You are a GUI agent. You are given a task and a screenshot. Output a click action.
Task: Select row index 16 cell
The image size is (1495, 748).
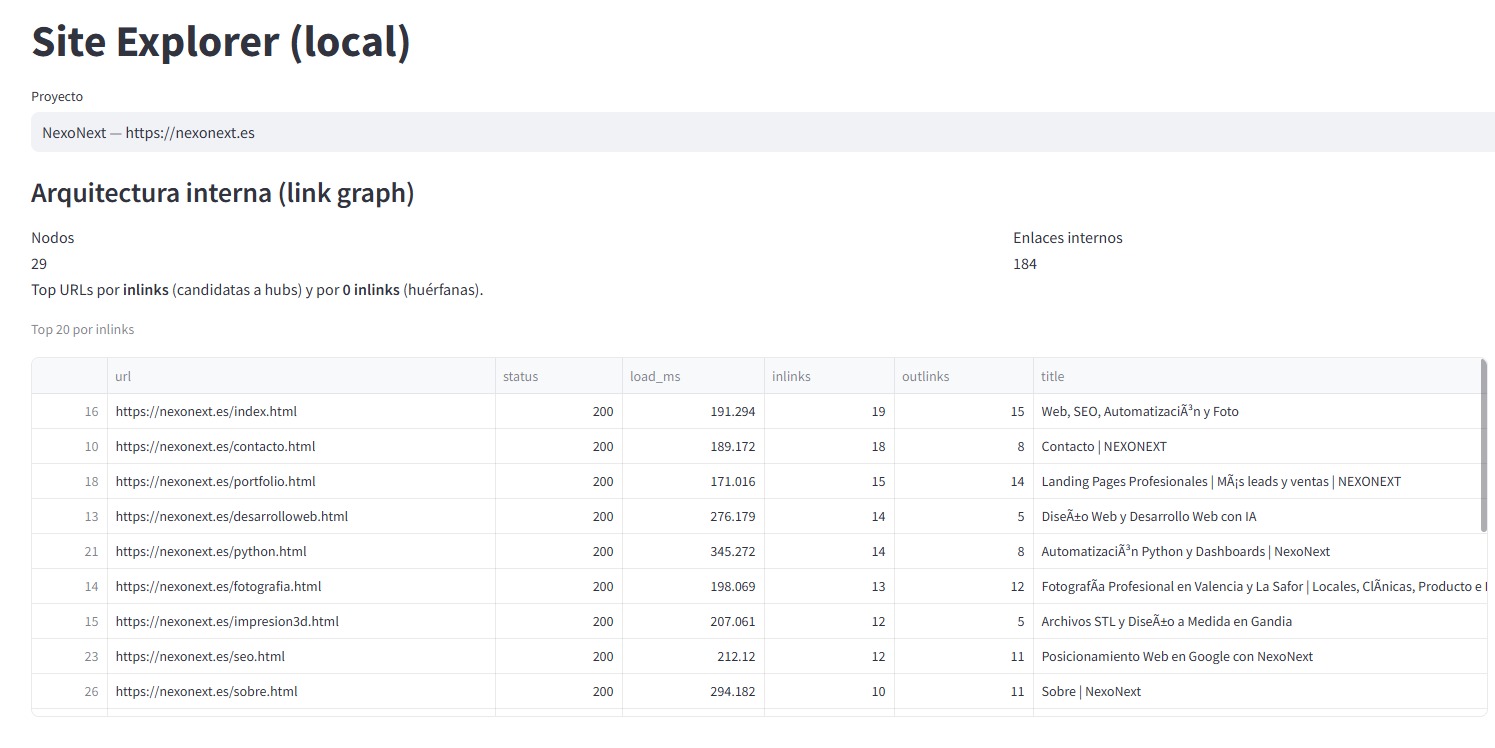pos(70,411)
